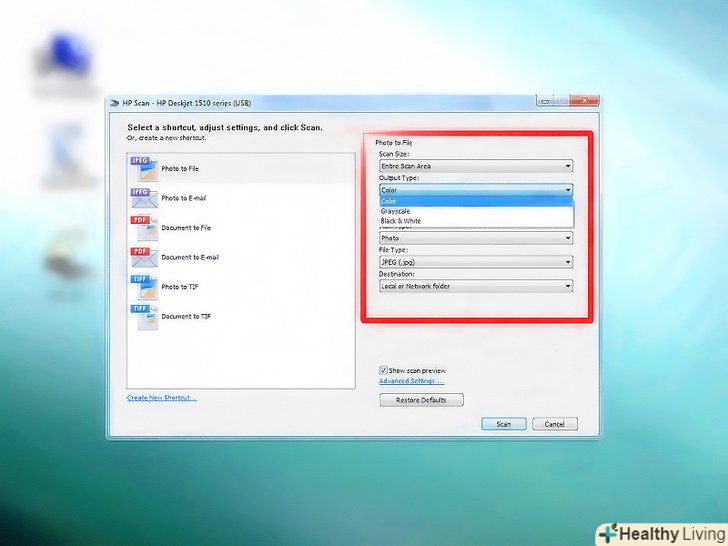The height and width of the screenshot is (546, 728).
Task: Select the 'Photo to E-mail' shortcut label
Action: pyautogui.click(x=184, y=198)
